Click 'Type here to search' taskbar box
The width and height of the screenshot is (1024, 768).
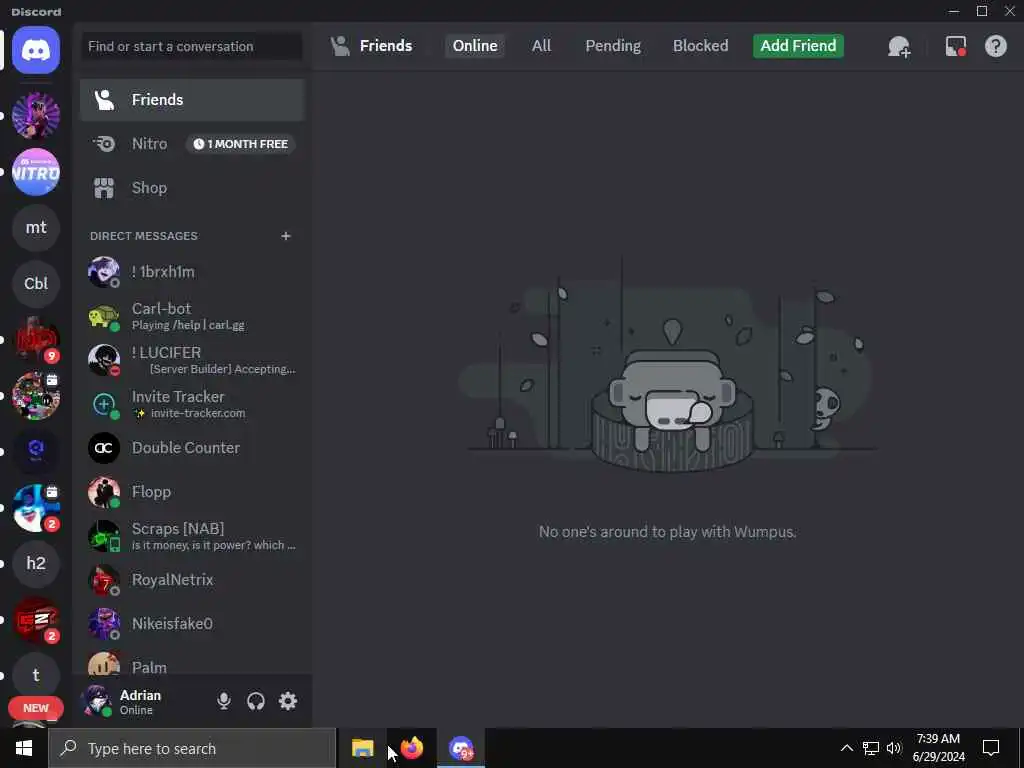click(192, 748)
